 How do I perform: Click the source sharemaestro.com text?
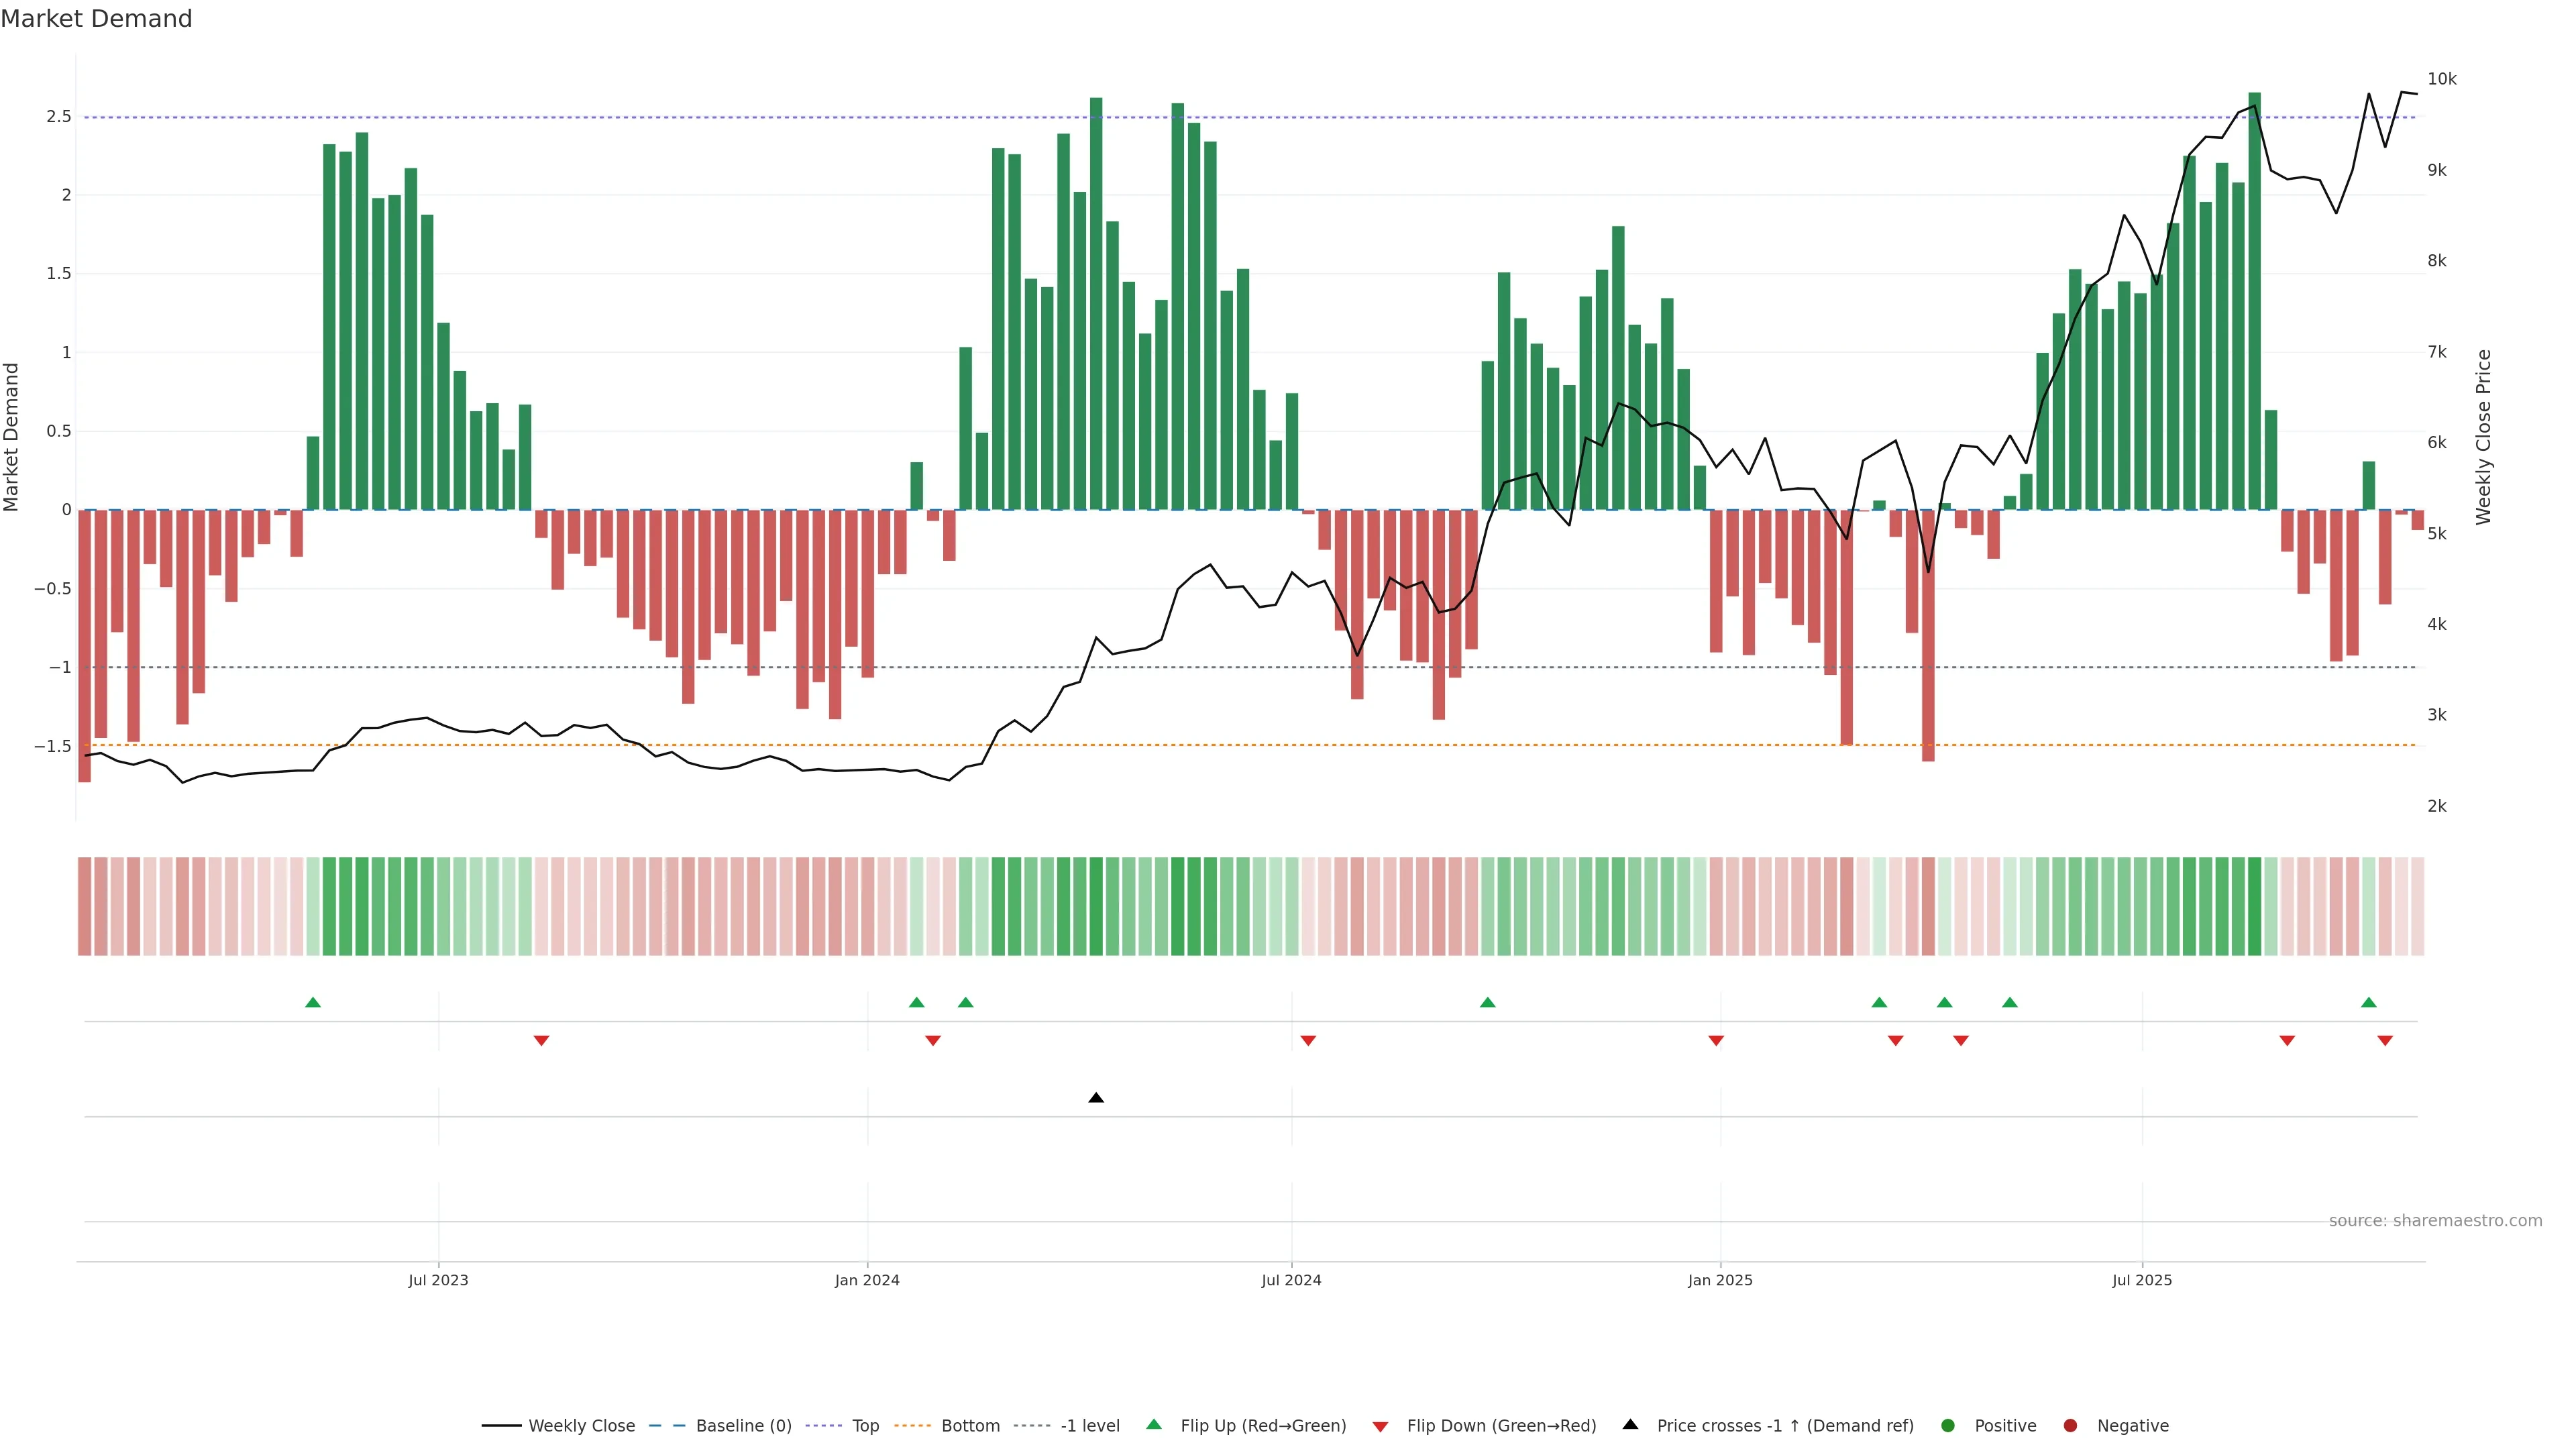click(2435, 1220)
